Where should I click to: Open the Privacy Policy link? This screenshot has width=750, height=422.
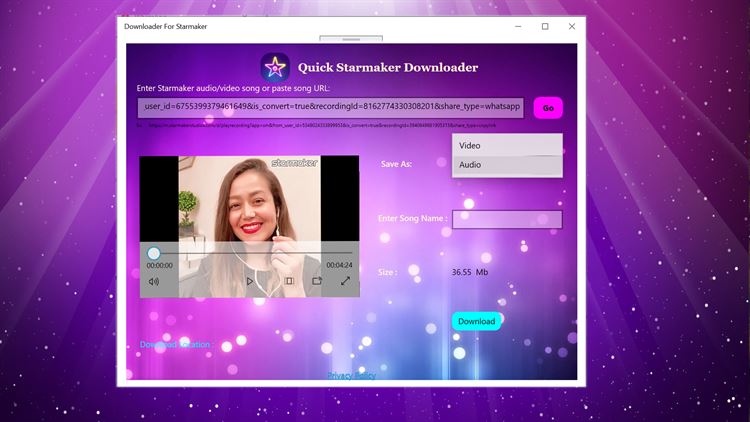coord(352,376)
